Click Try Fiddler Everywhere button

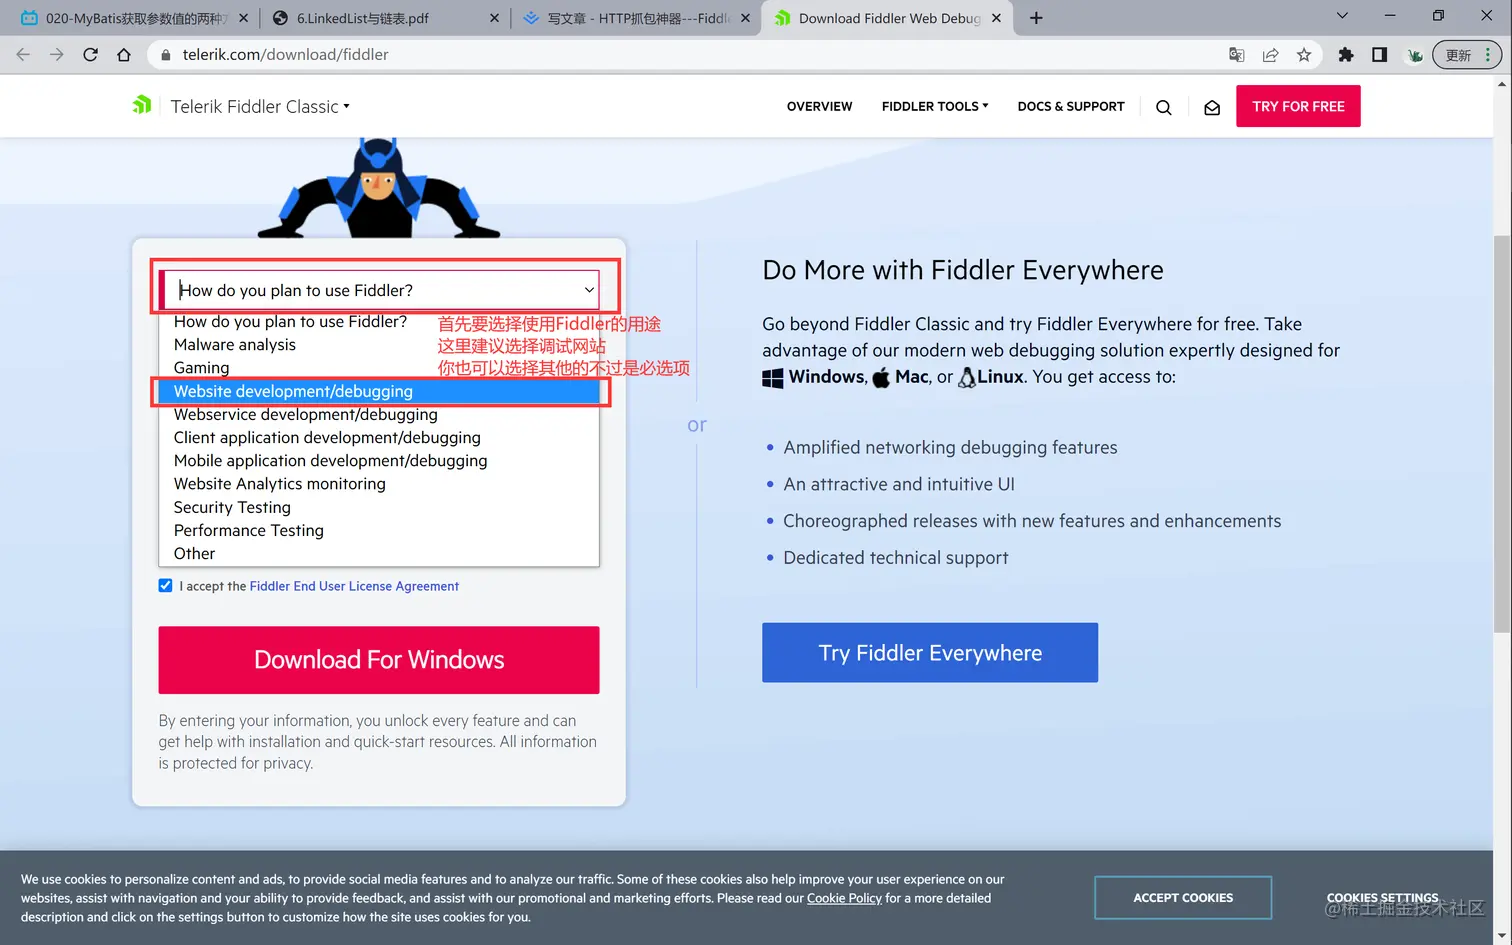(x=930, y=653)
